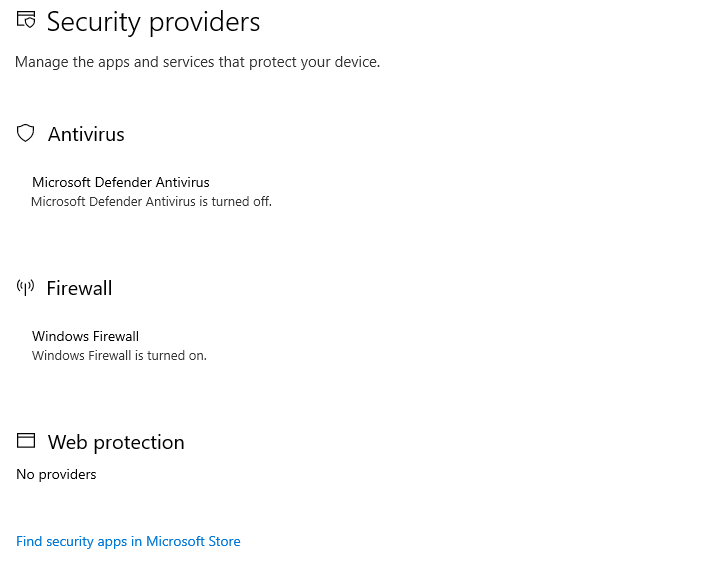Select the Security providers page title
This screenshot has width=708, height=582.
[x=154, y=22]
